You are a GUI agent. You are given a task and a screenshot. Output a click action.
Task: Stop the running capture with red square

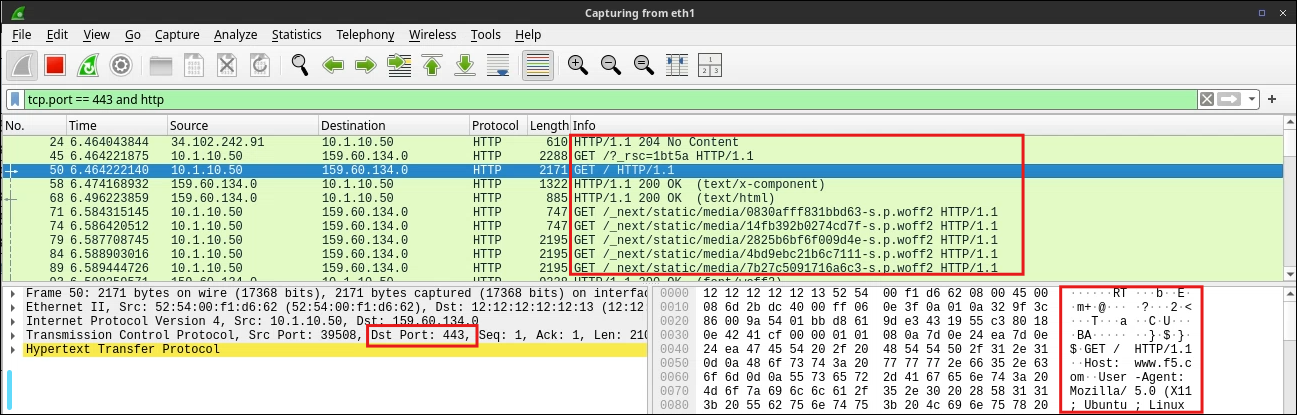[54, 65]
